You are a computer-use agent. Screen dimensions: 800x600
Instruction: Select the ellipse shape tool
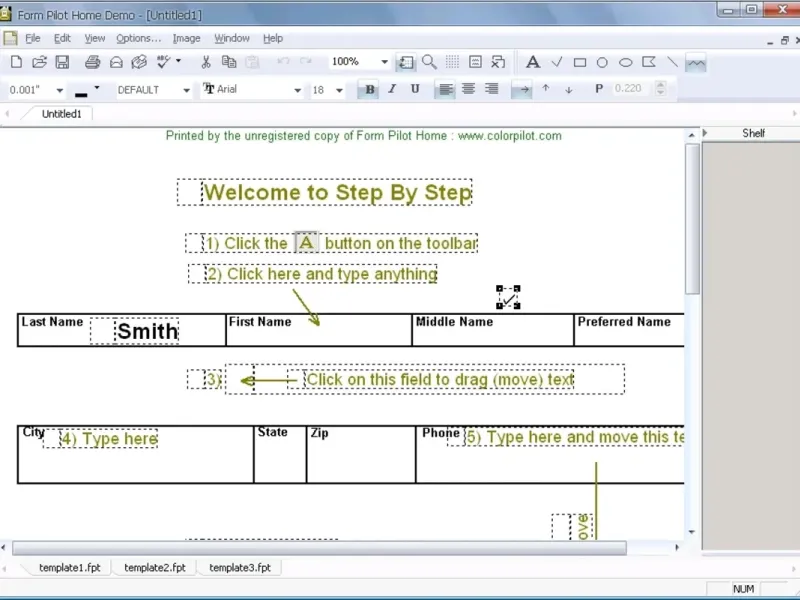[626, 63]
